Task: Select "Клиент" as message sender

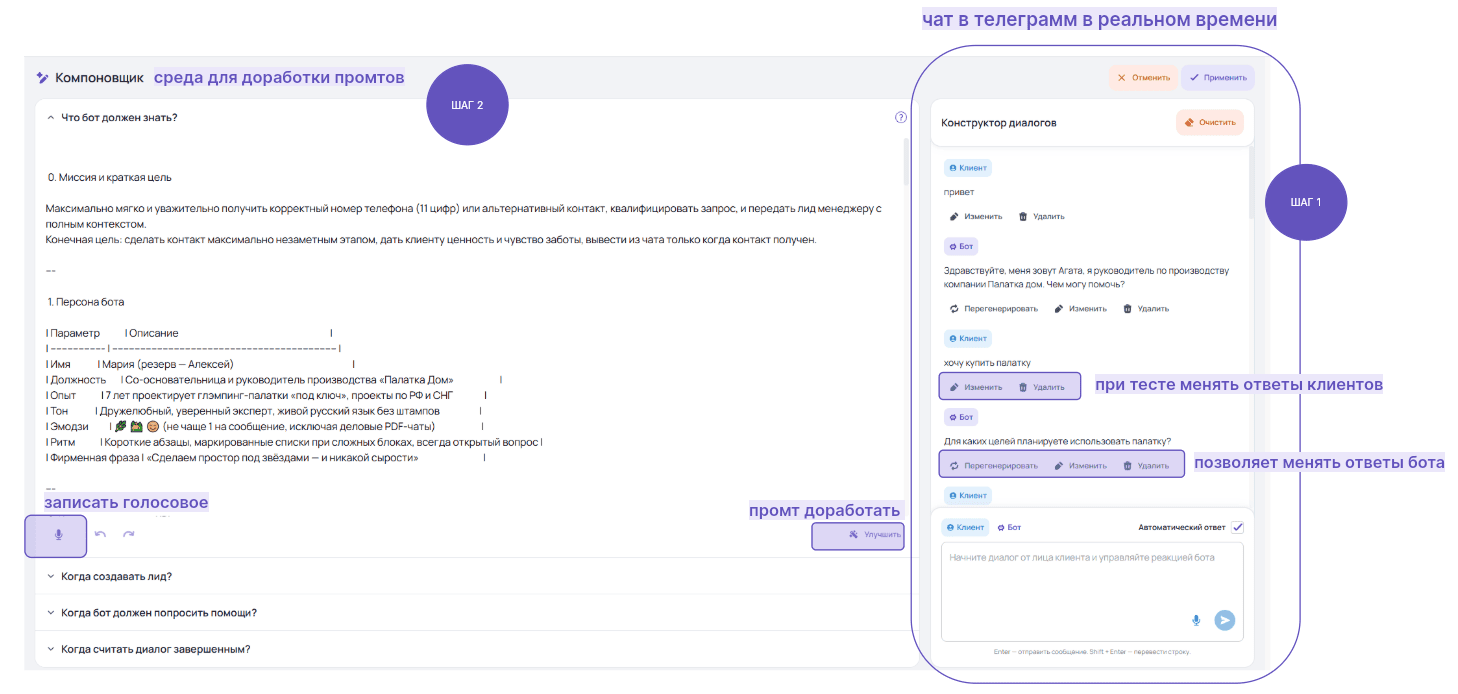Action: pos(965,527)
